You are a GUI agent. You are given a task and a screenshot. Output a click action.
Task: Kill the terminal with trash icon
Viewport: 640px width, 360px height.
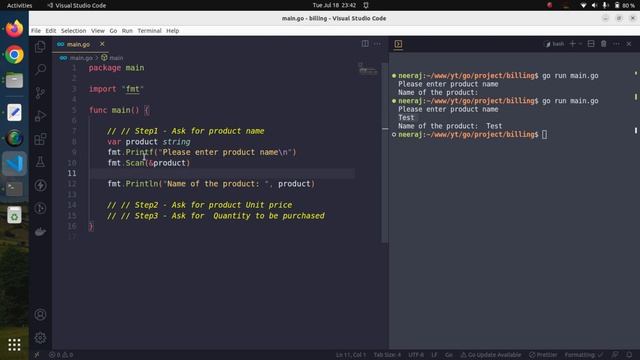coord(604,44)
